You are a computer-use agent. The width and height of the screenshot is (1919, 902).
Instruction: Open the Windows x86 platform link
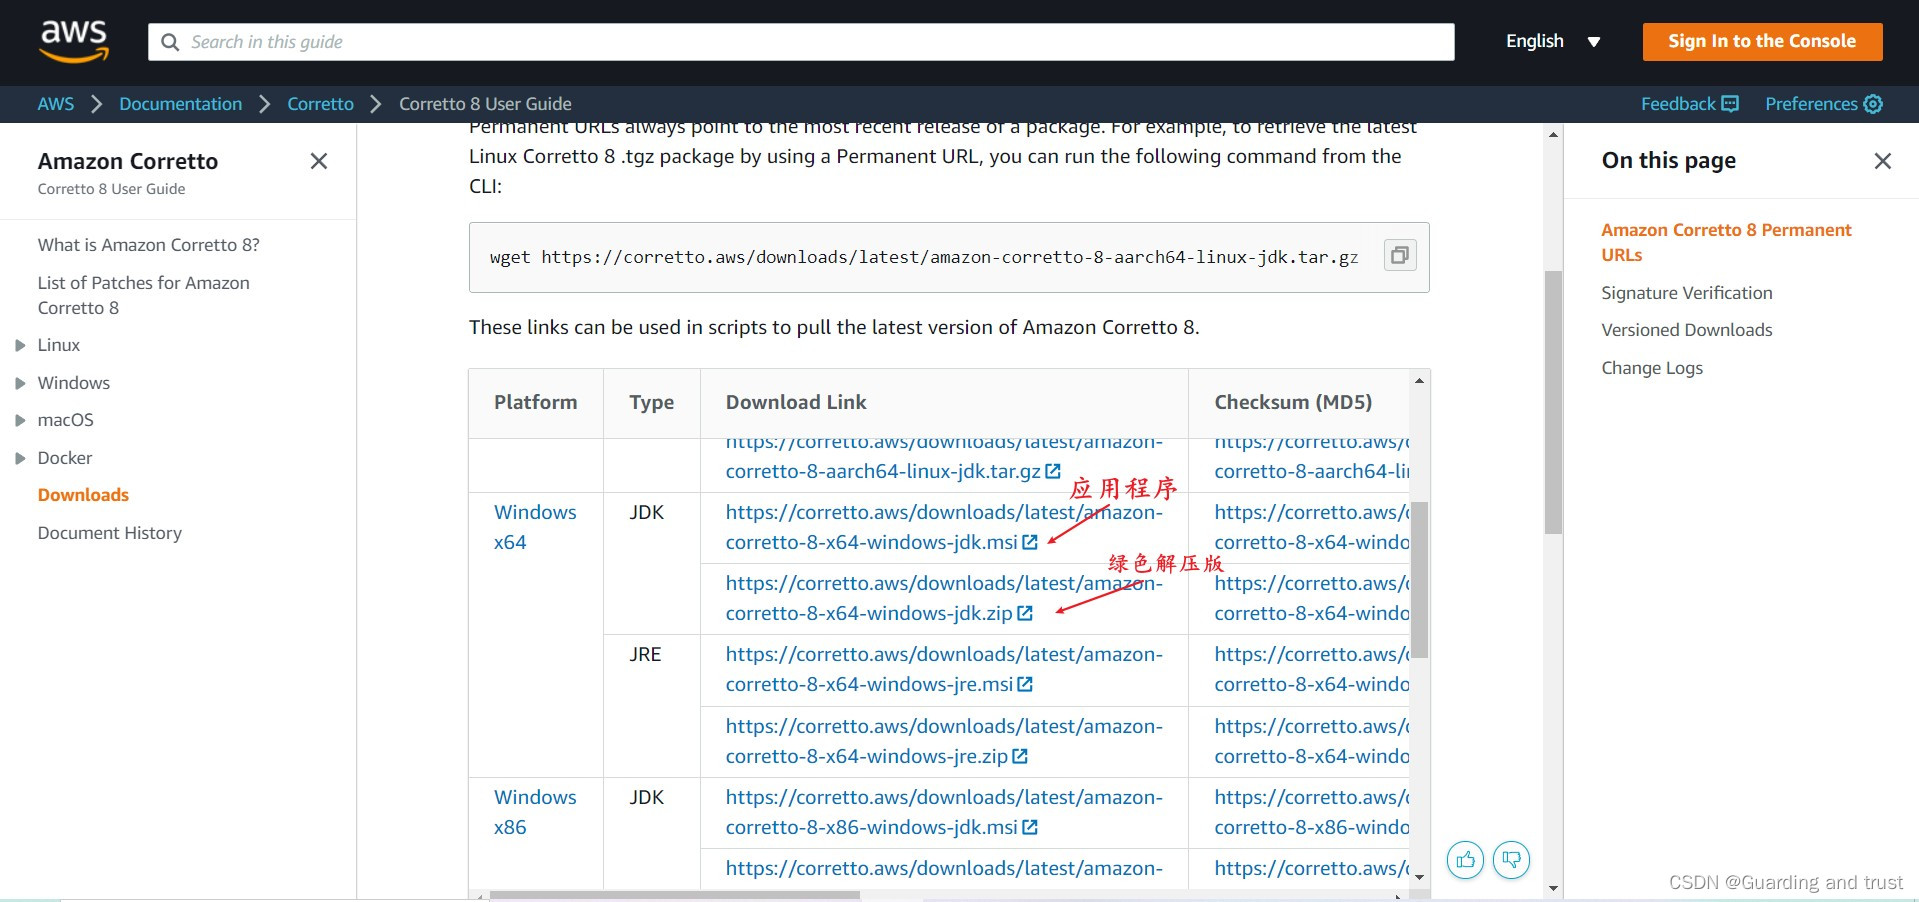click(x=535, y=812)
